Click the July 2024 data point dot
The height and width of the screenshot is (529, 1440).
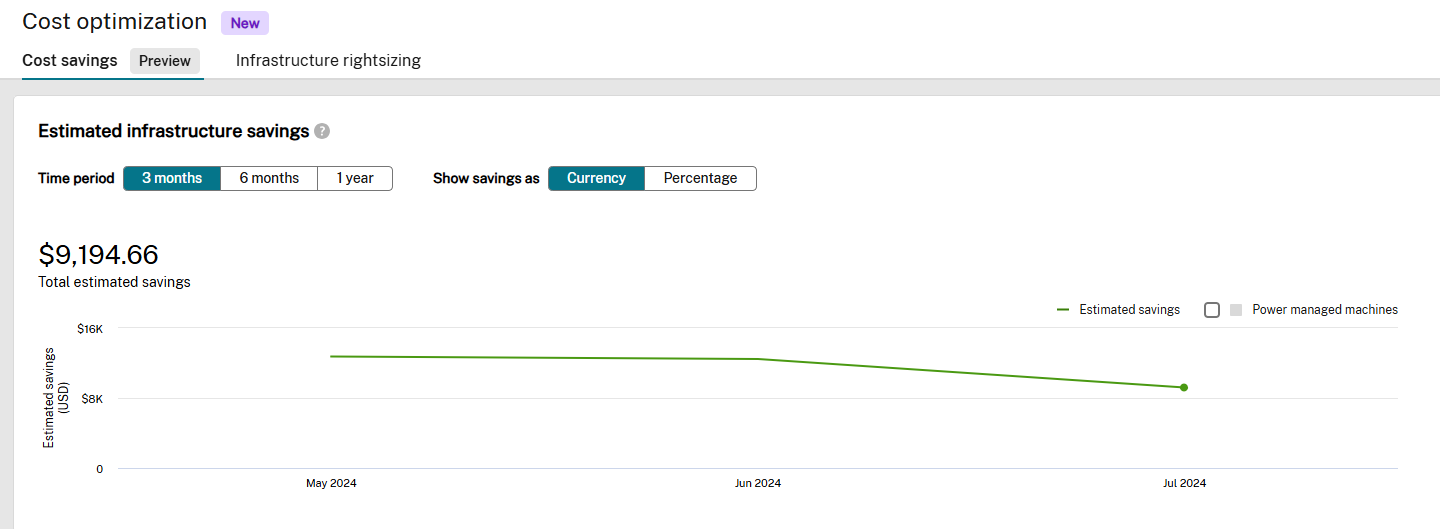(1184, 387)
